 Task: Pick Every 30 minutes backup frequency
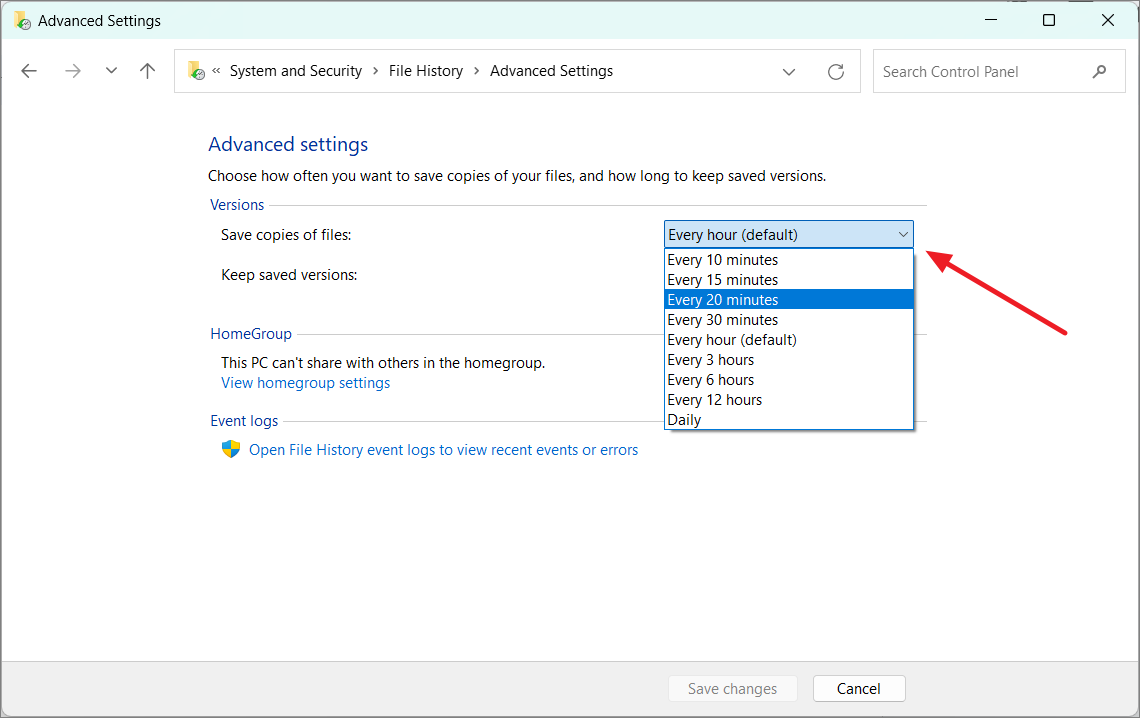tap(723, 320)
